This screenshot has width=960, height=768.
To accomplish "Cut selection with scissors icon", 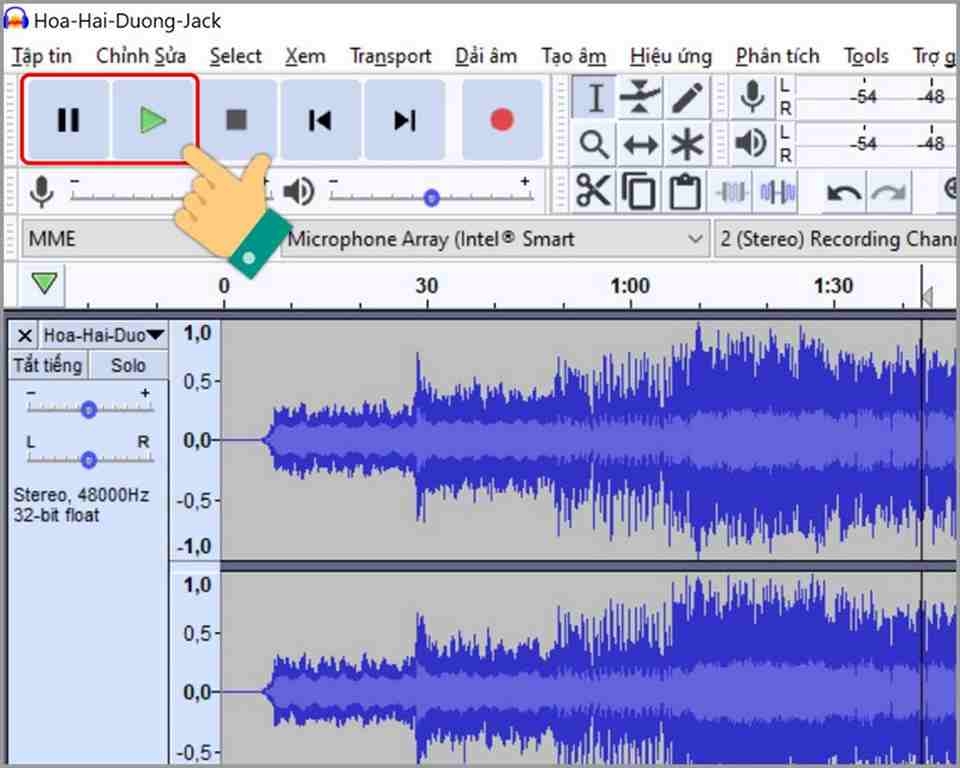I will (592, 192).
